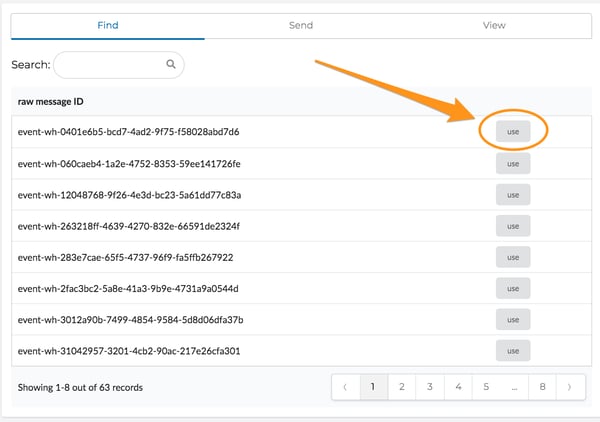Use message event-wh-0401e6b5 row button
The image size is (600, 422).
tap(513, 132)
